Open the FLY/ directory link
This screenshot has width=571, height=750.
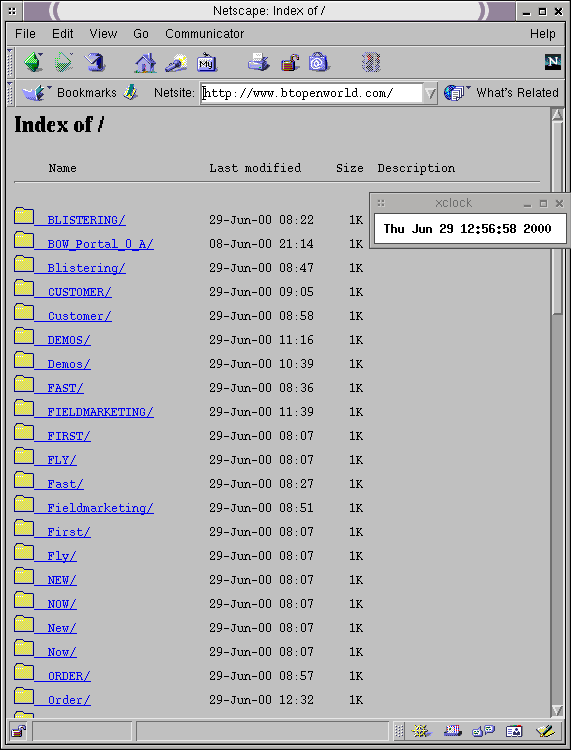(62, 460)
